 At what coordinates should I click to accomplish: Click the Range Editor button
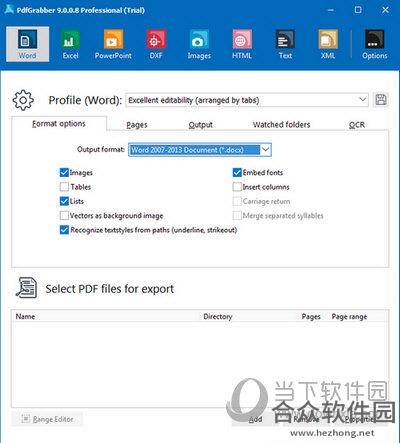point(47,419)
